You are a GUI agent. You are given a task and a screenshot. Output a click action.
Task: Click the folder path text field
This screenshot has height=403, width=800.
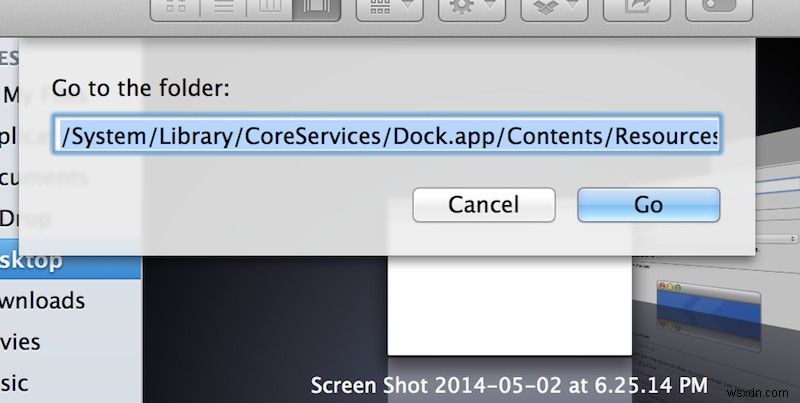387,135
